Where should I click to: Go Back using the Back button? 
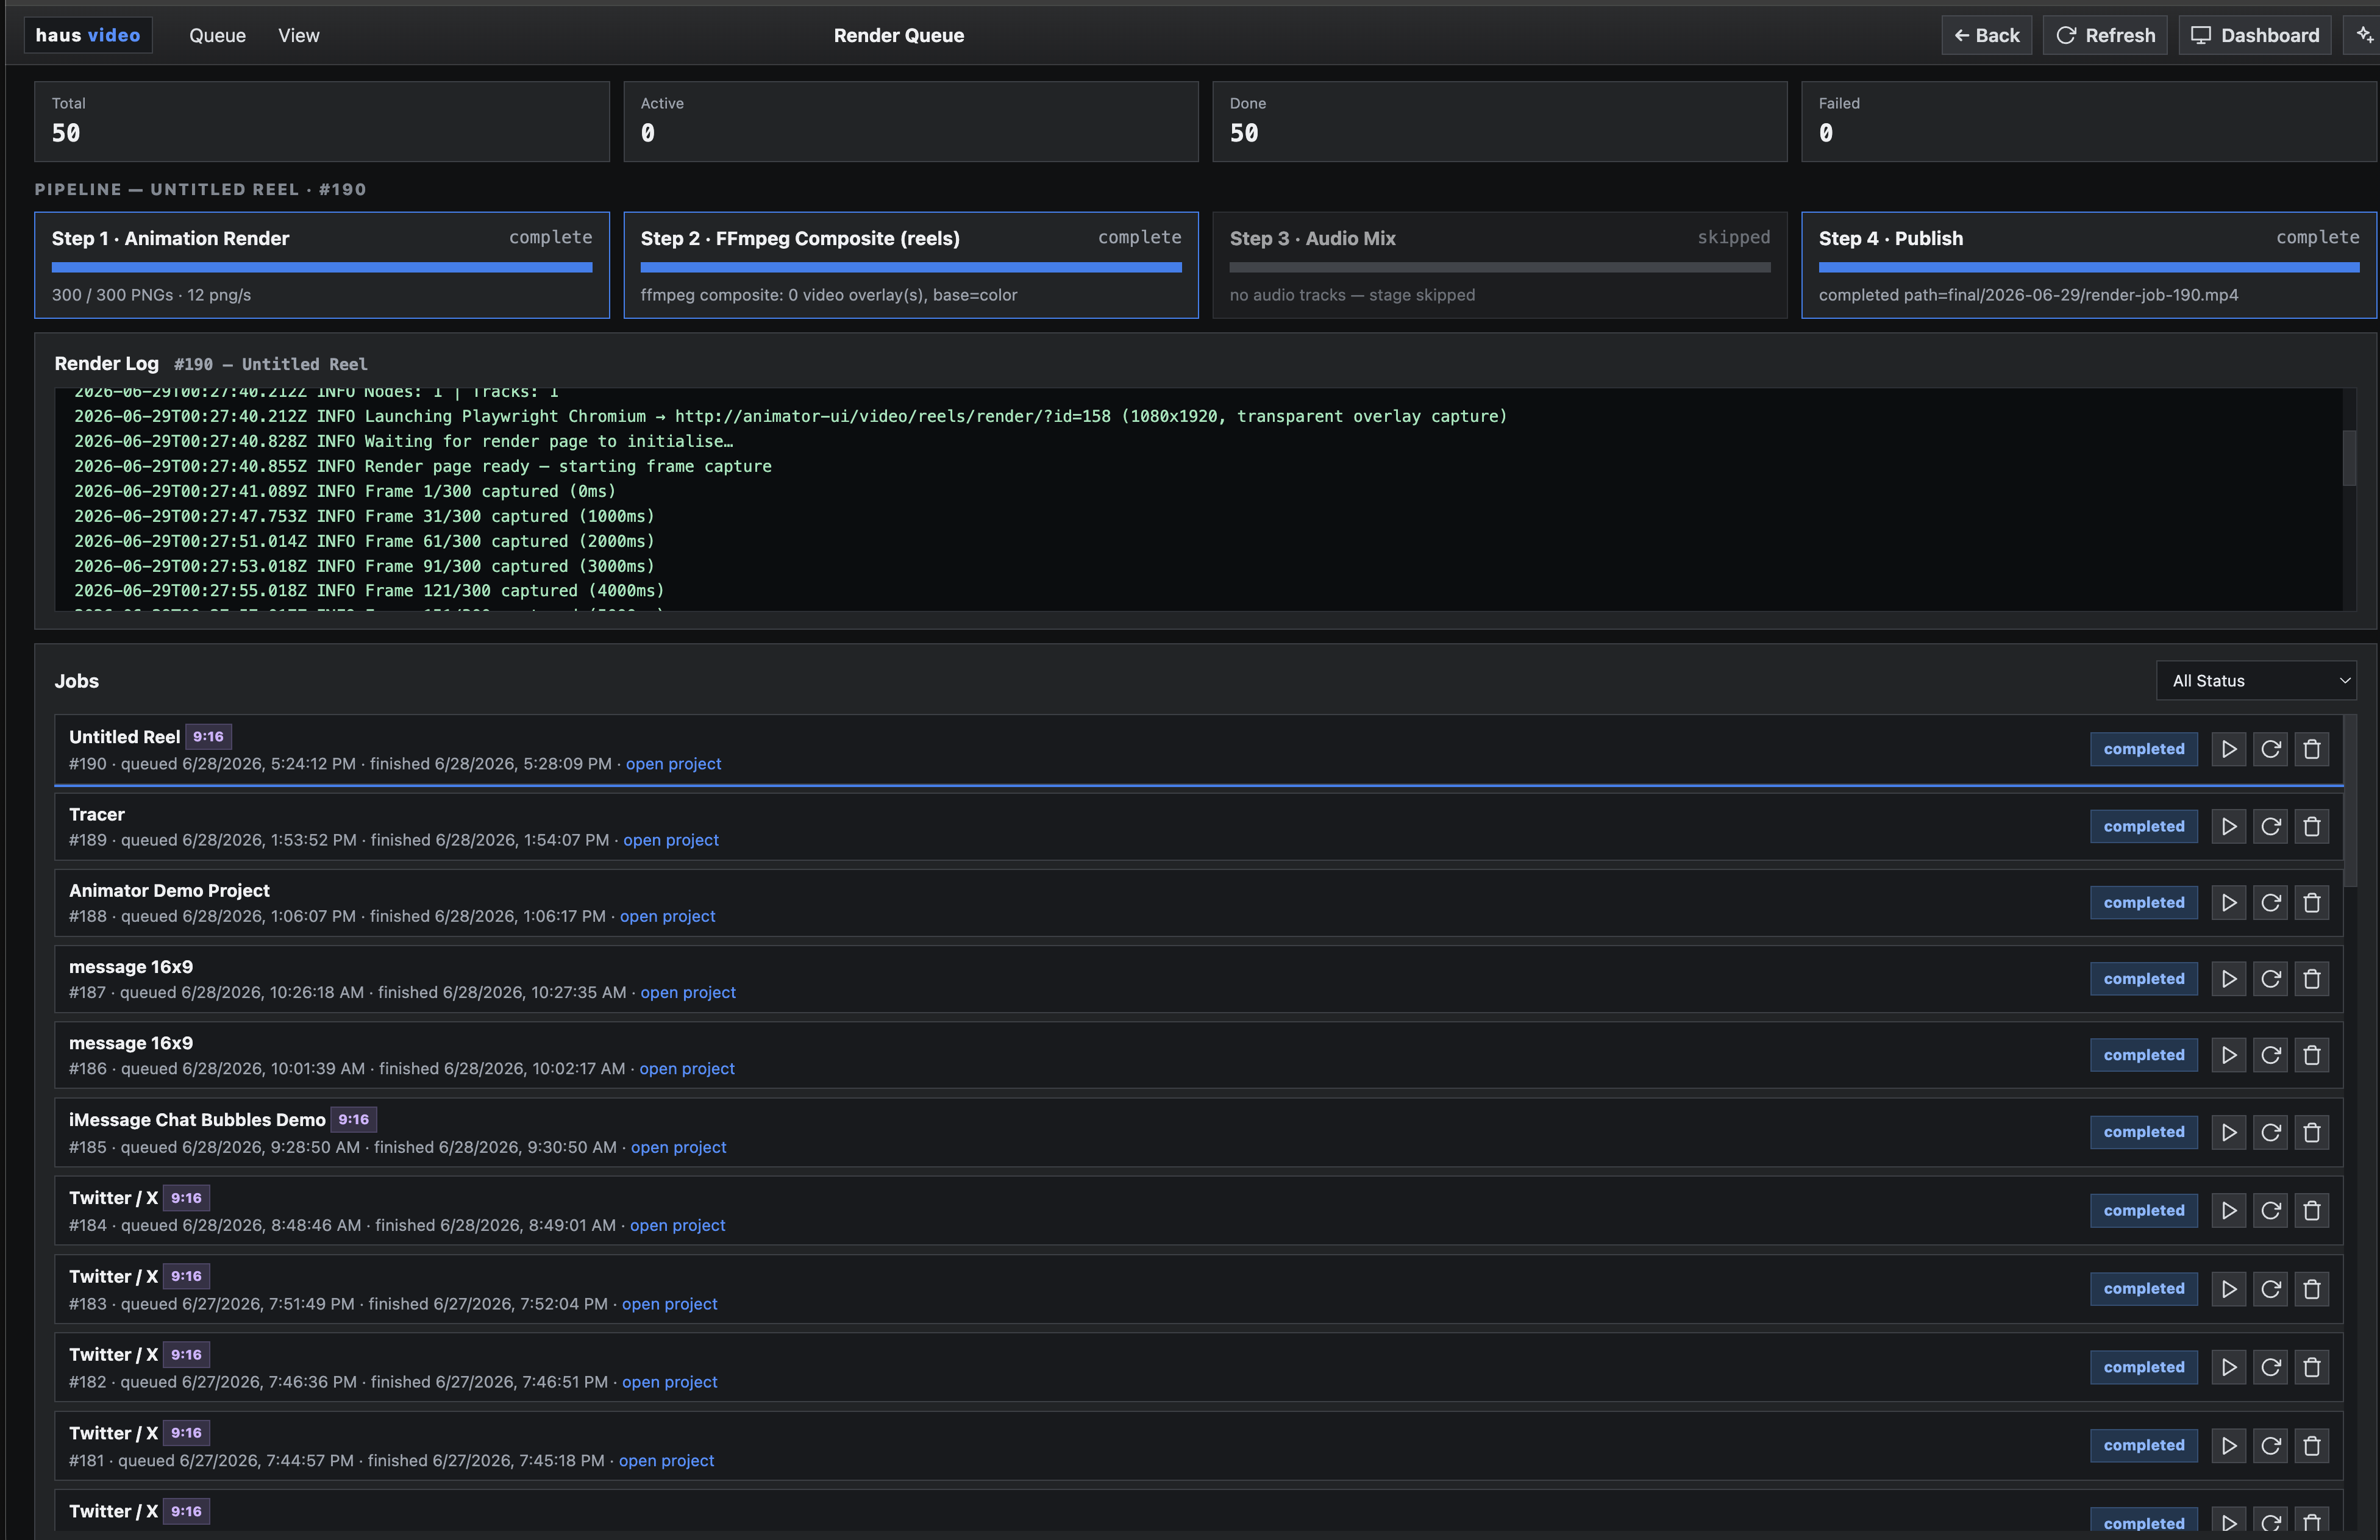(x=1986, y=35)
